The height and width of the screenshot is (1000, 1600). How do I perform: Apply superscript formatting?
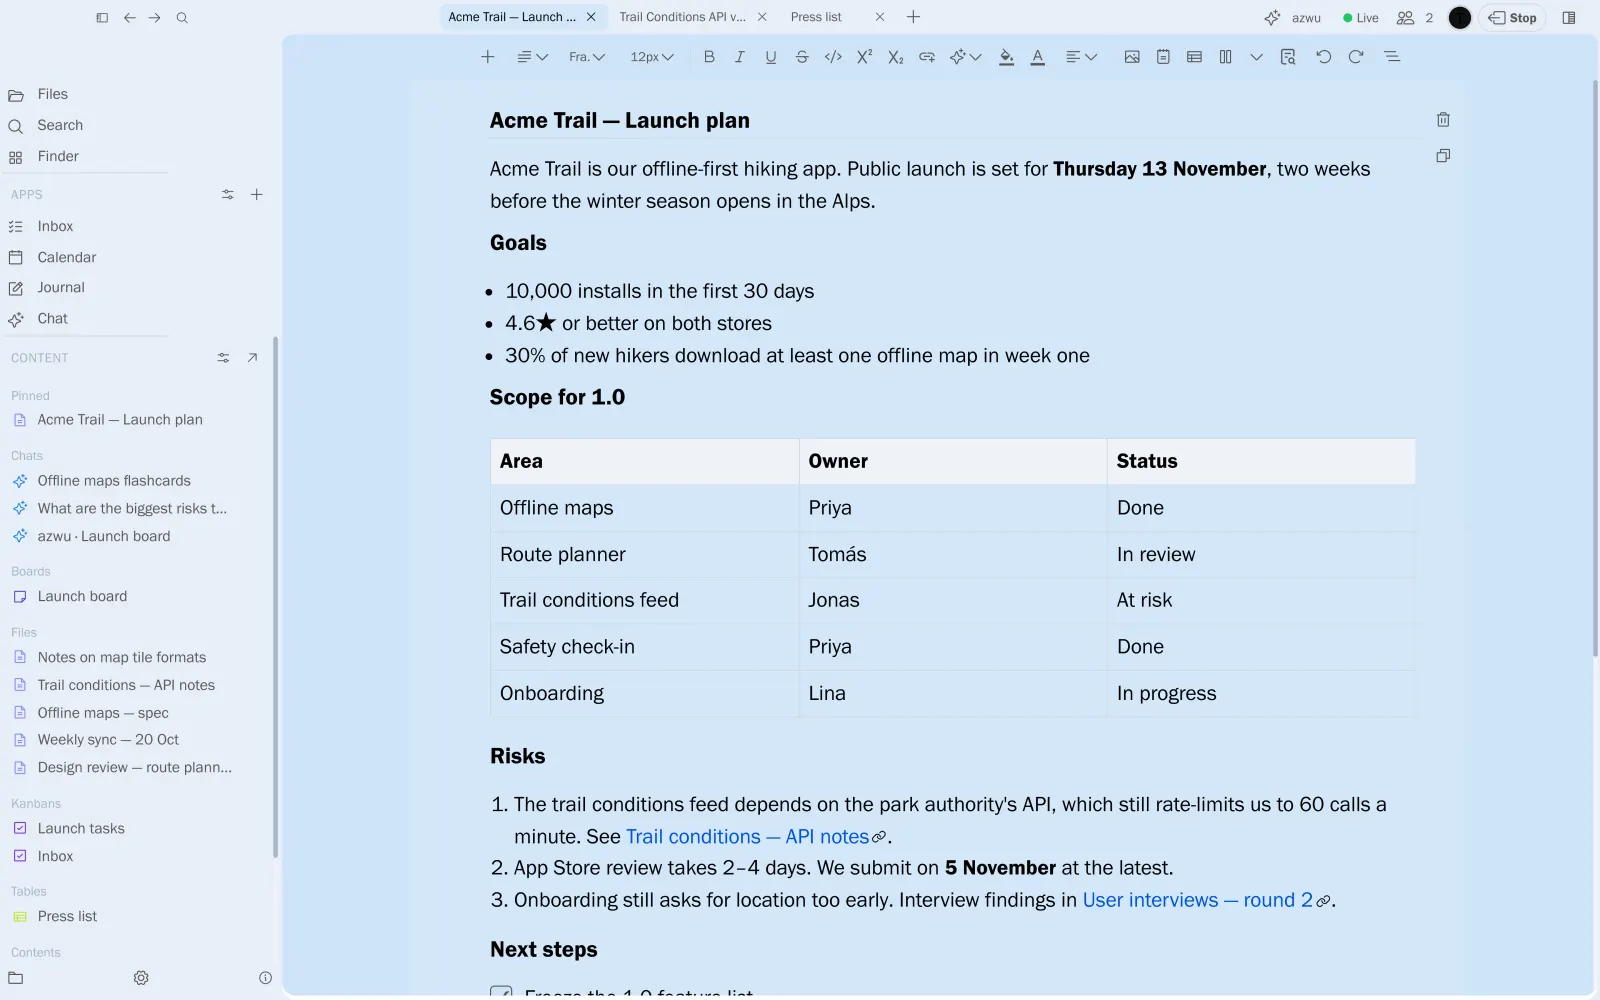point(865,57)
